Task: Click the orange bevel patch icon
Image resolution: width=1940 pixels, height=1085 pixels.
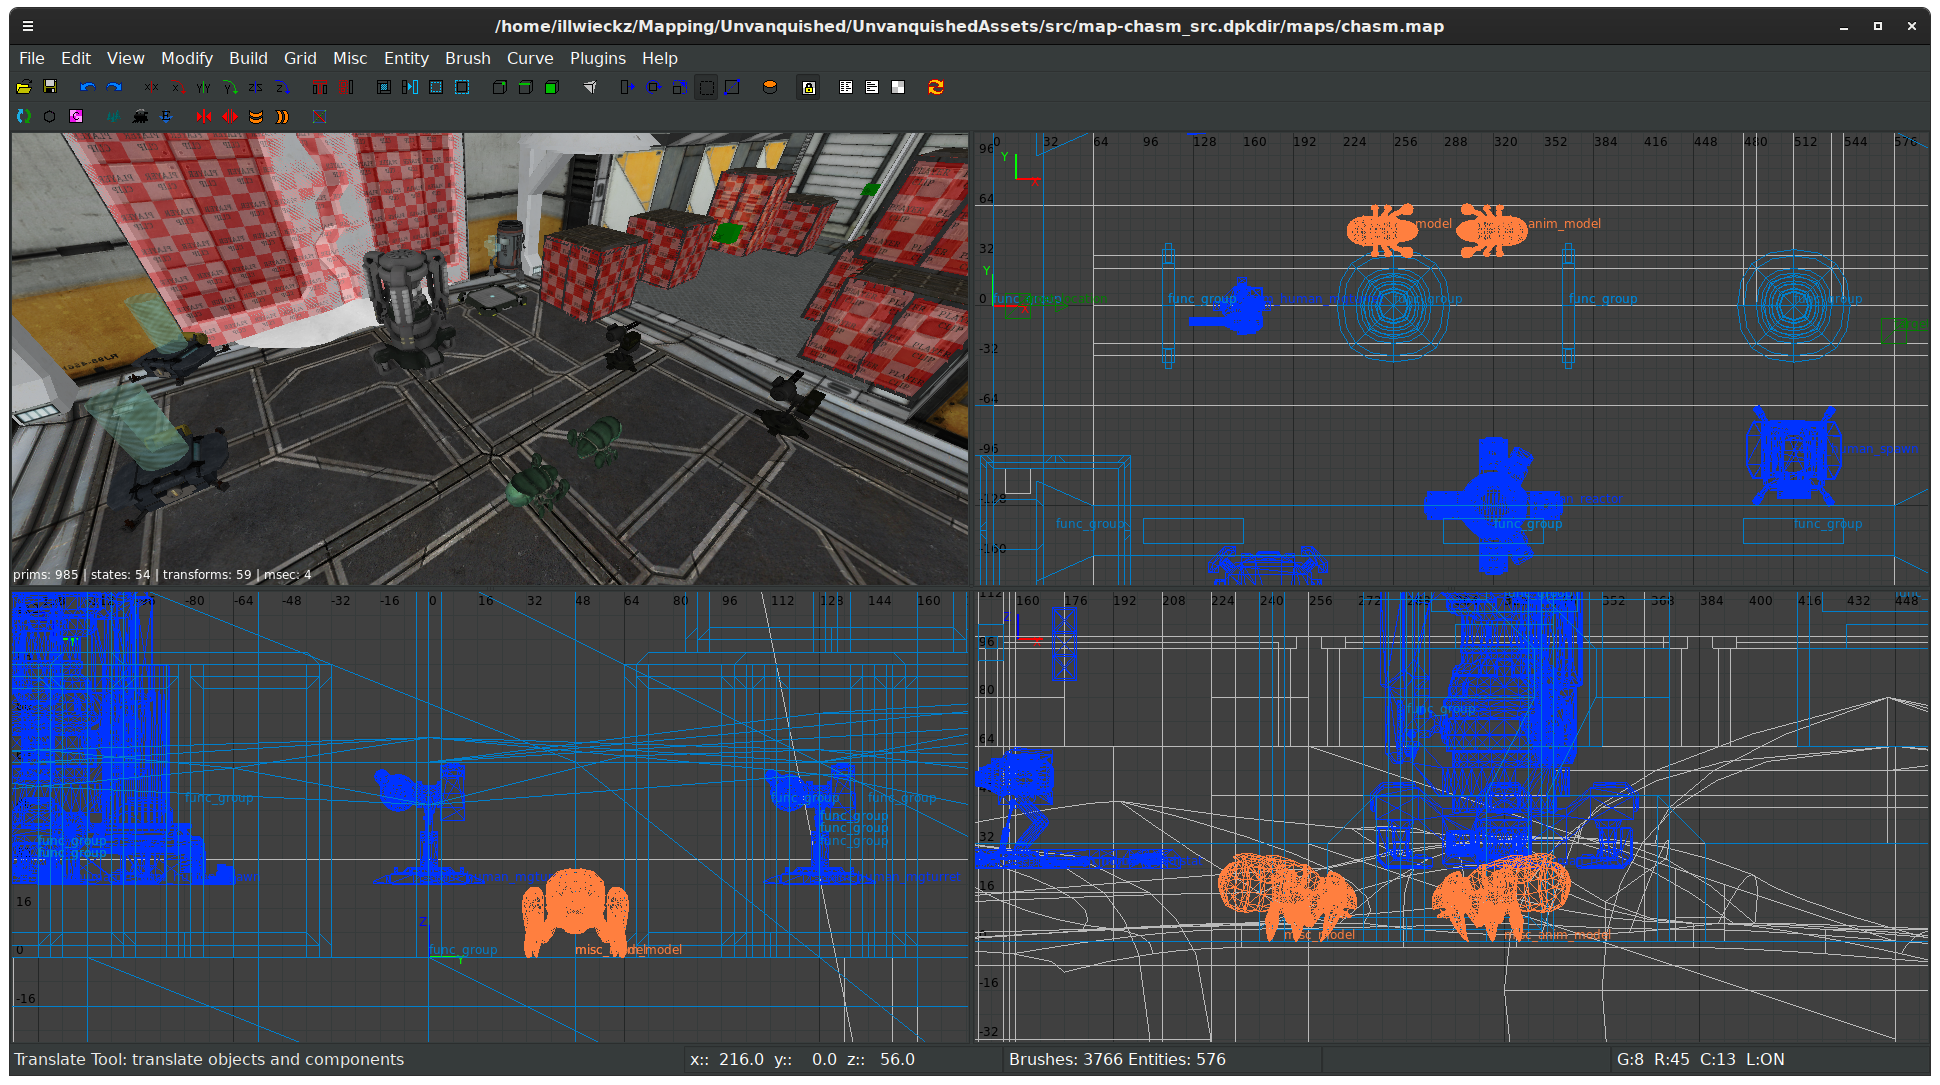Action: tap(256, 116)
